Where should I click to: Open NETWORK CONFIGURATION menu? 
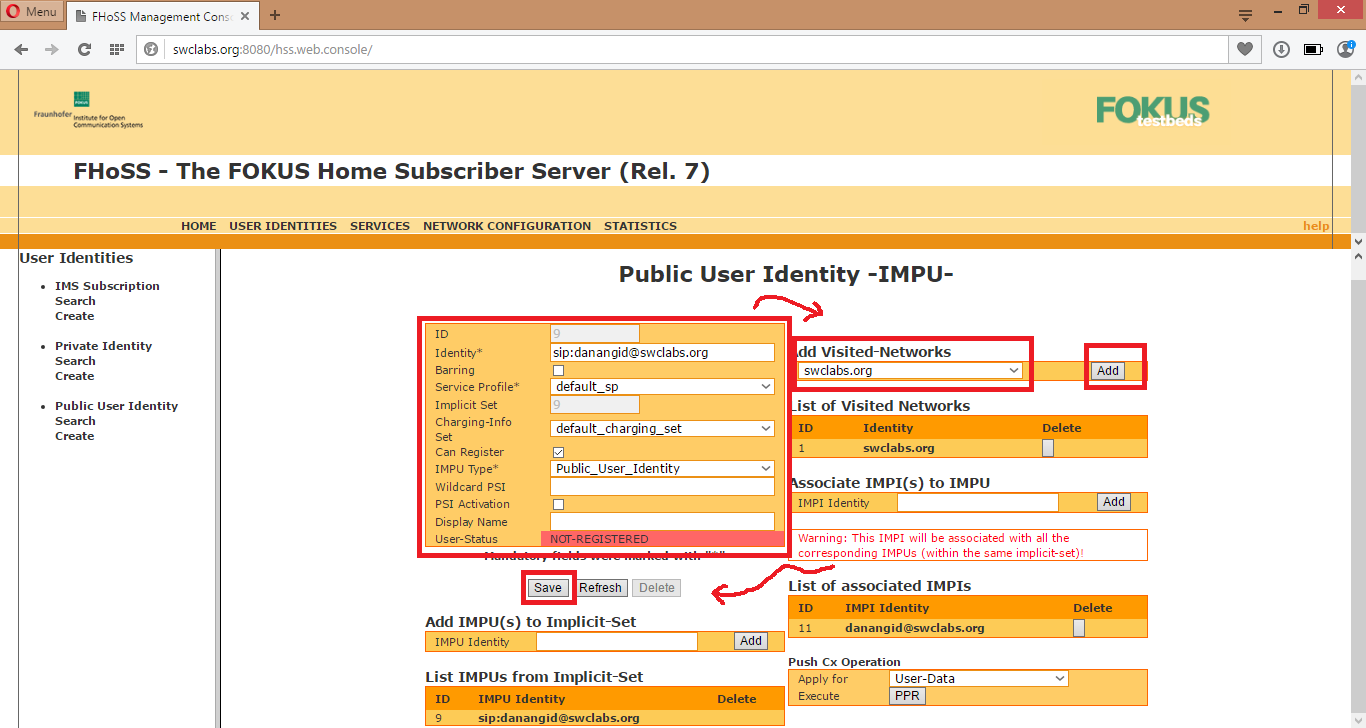pyautogui.click(x=507, y=226)
